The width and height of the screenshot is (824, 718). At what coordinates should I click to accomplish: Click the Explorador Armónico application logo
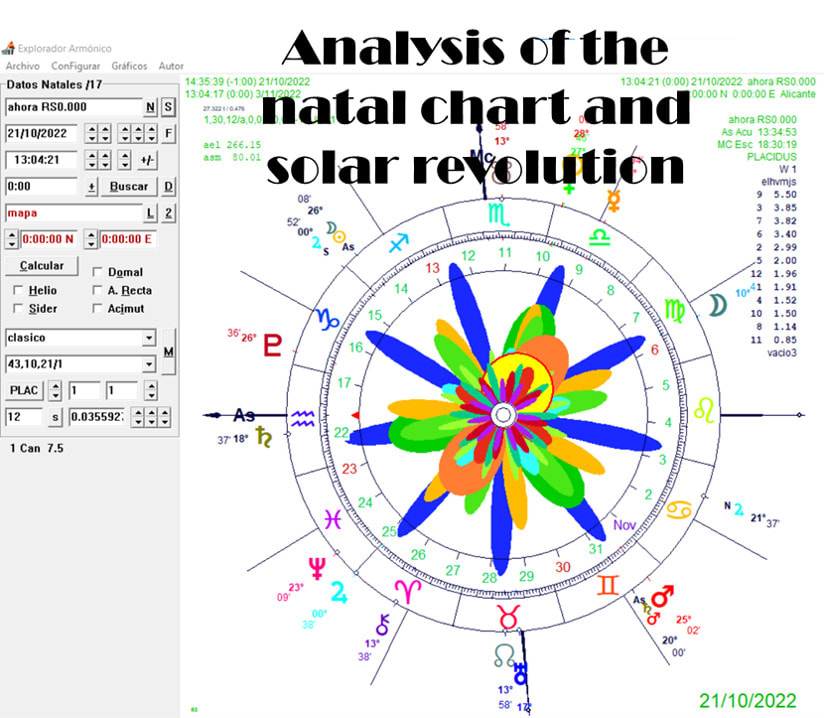(9, 46)
